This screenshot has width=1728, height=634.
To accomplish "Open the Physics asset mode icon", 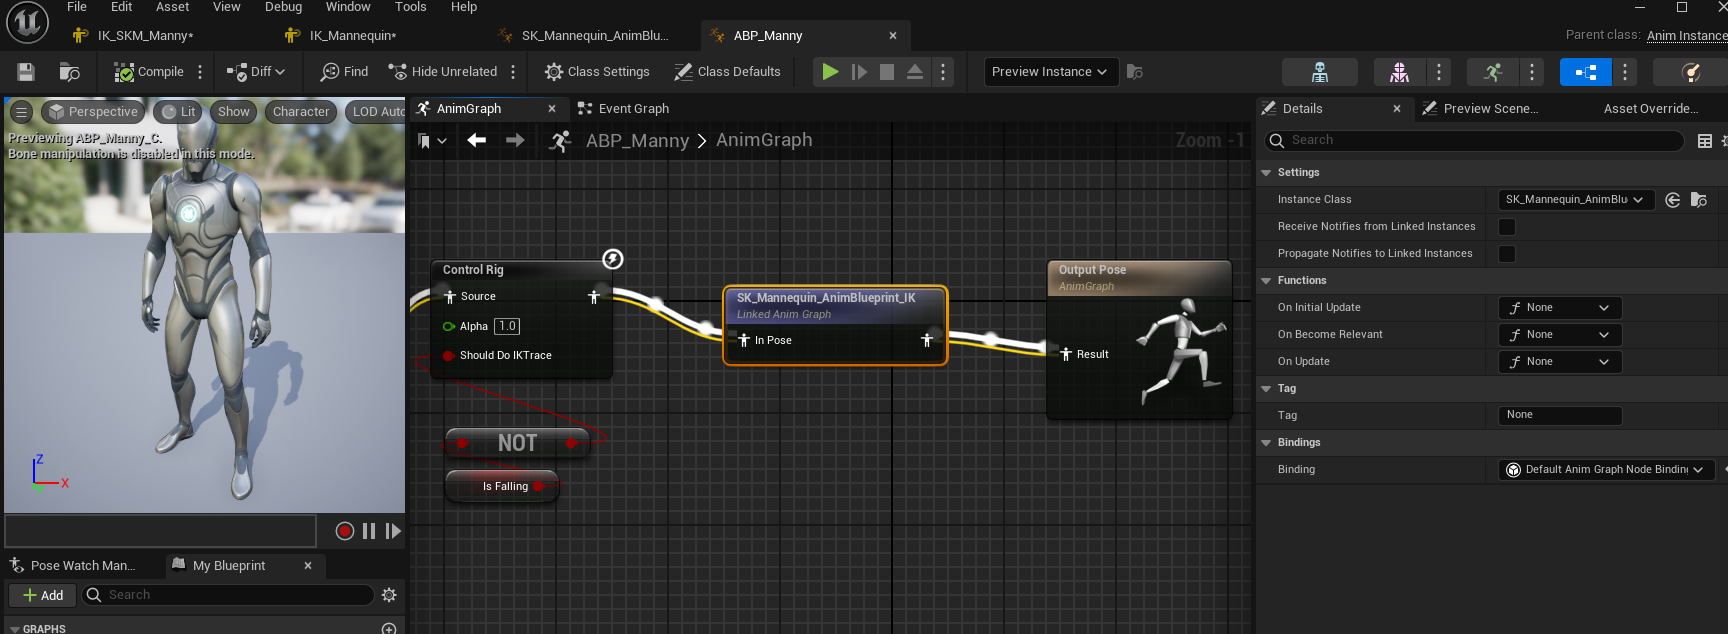I will [1691, 72].
